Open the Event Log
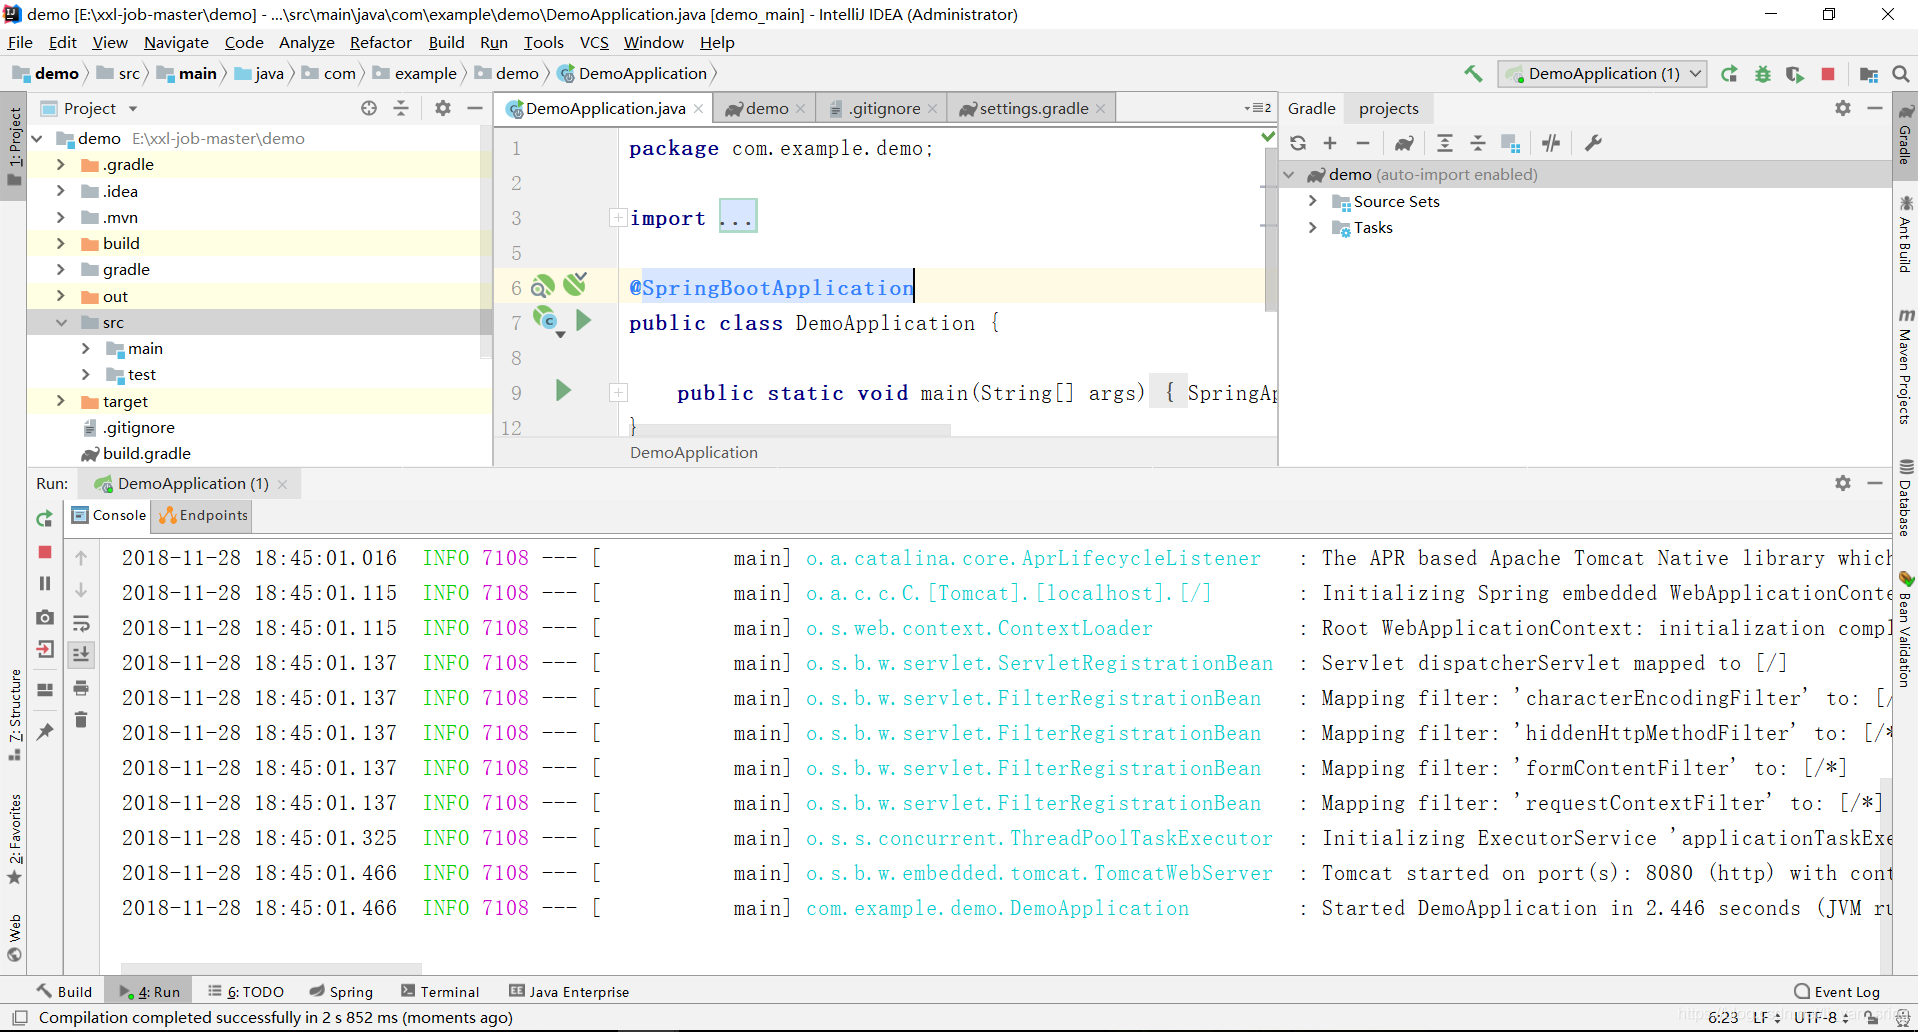Viewport: 1918px width, 1032px height. tap(1837, 991)
